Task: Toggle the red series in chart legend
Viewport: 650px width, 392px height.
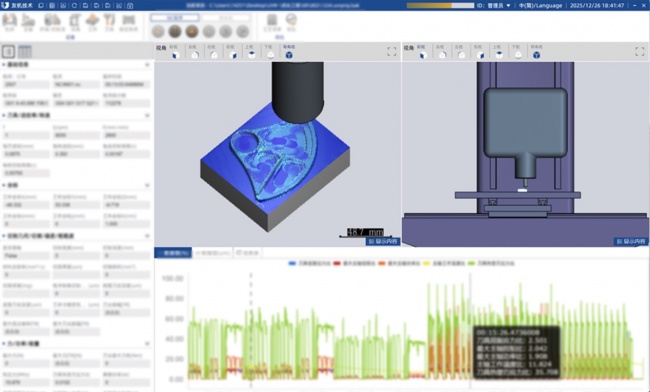Action: coord(354,264)
